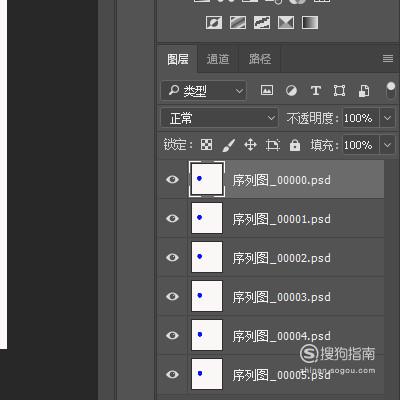
Task: Add an Invert adjustment layer
Action: click(214, 23)
